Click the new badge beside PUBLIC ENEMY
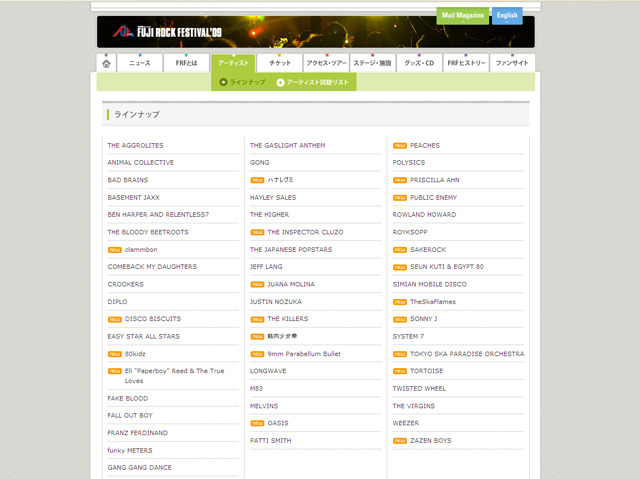 pyautogui.click(x=400, y=197)
